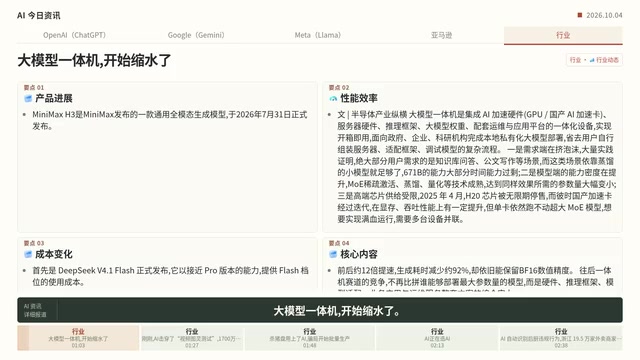Screen dimensions: 640x360
Task: Click the 产品进展 card icon
Action: coord(28,98)
